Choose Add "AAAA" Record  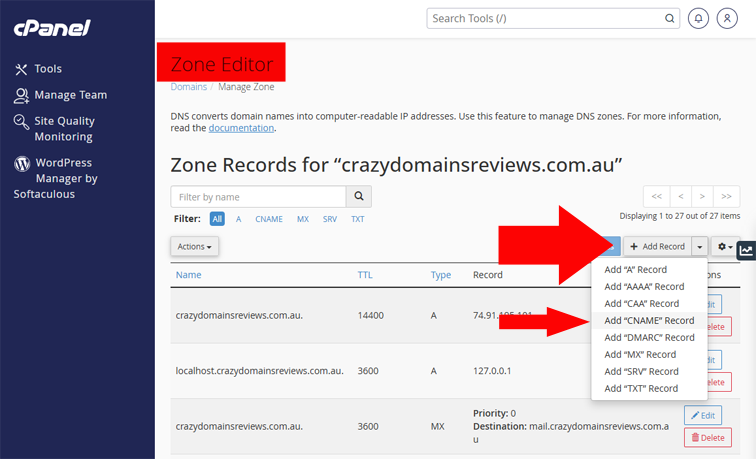tap(649, 286)
